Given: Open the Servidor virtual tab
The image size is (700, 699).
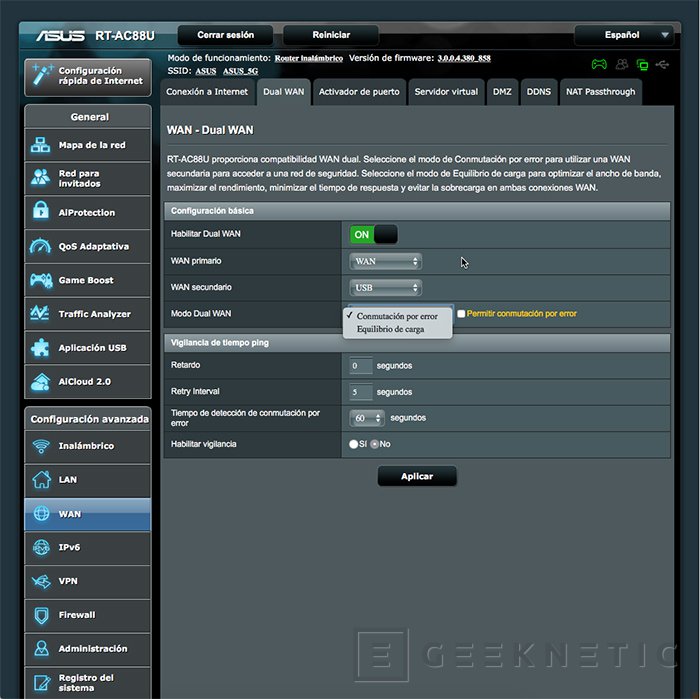Looking at the screenshot, I should click(446, 92).
